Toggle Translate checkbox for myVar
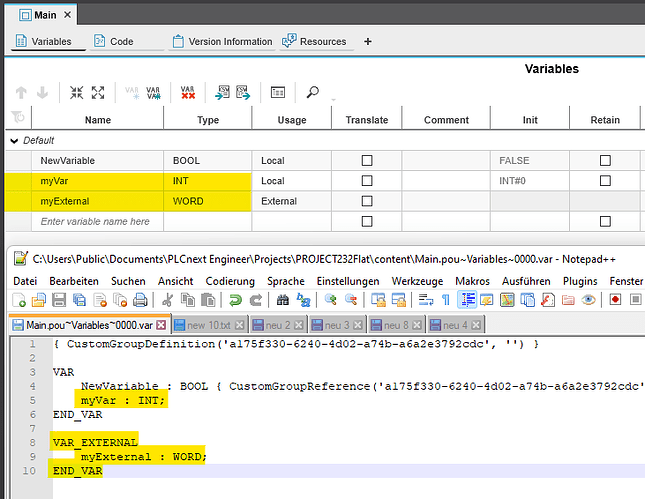 [367, 181]
